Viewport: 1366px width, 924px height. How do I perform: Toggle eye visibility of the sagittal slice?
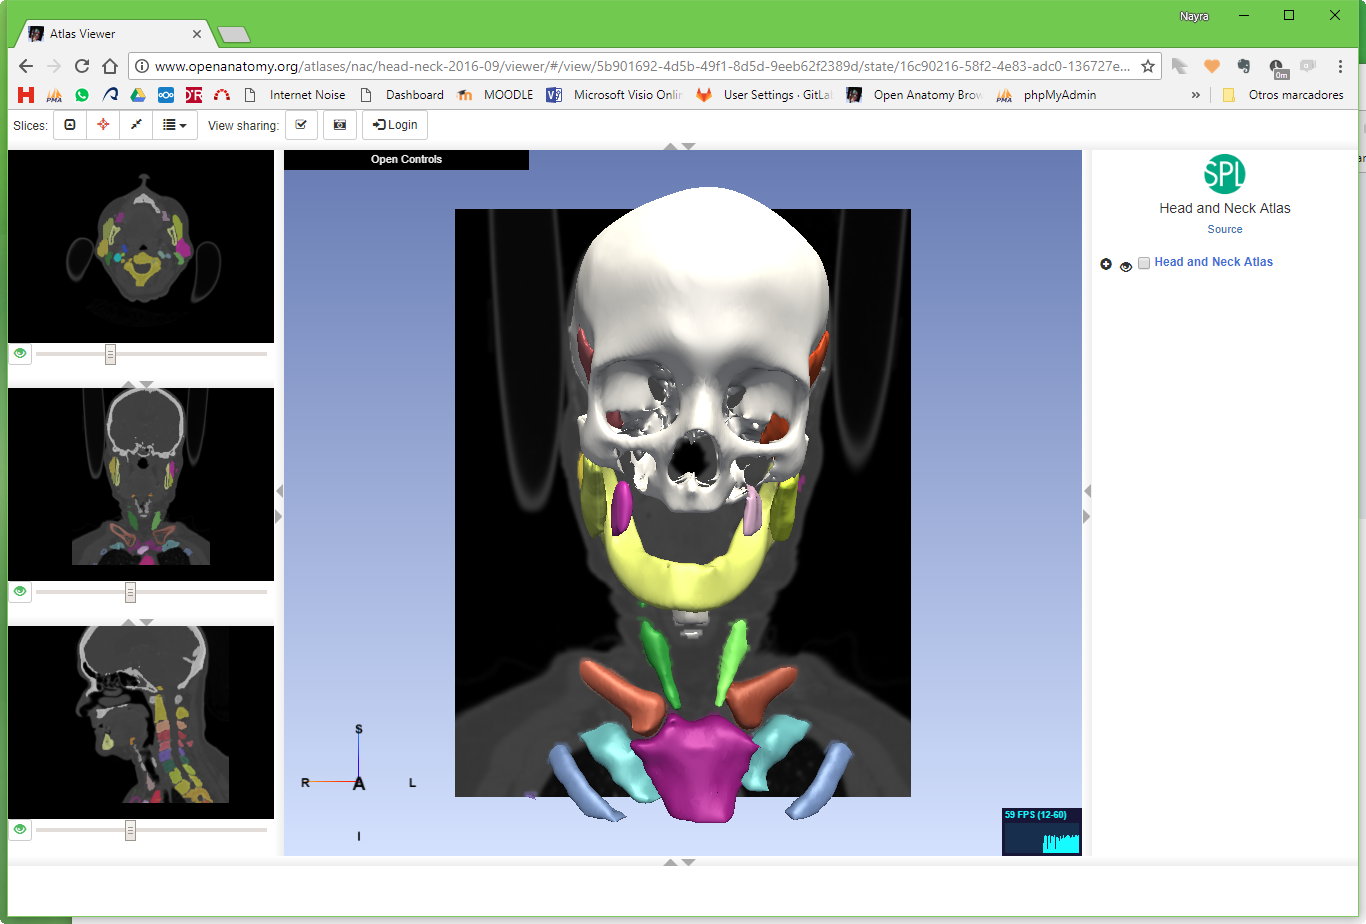(x=20, y=829)
